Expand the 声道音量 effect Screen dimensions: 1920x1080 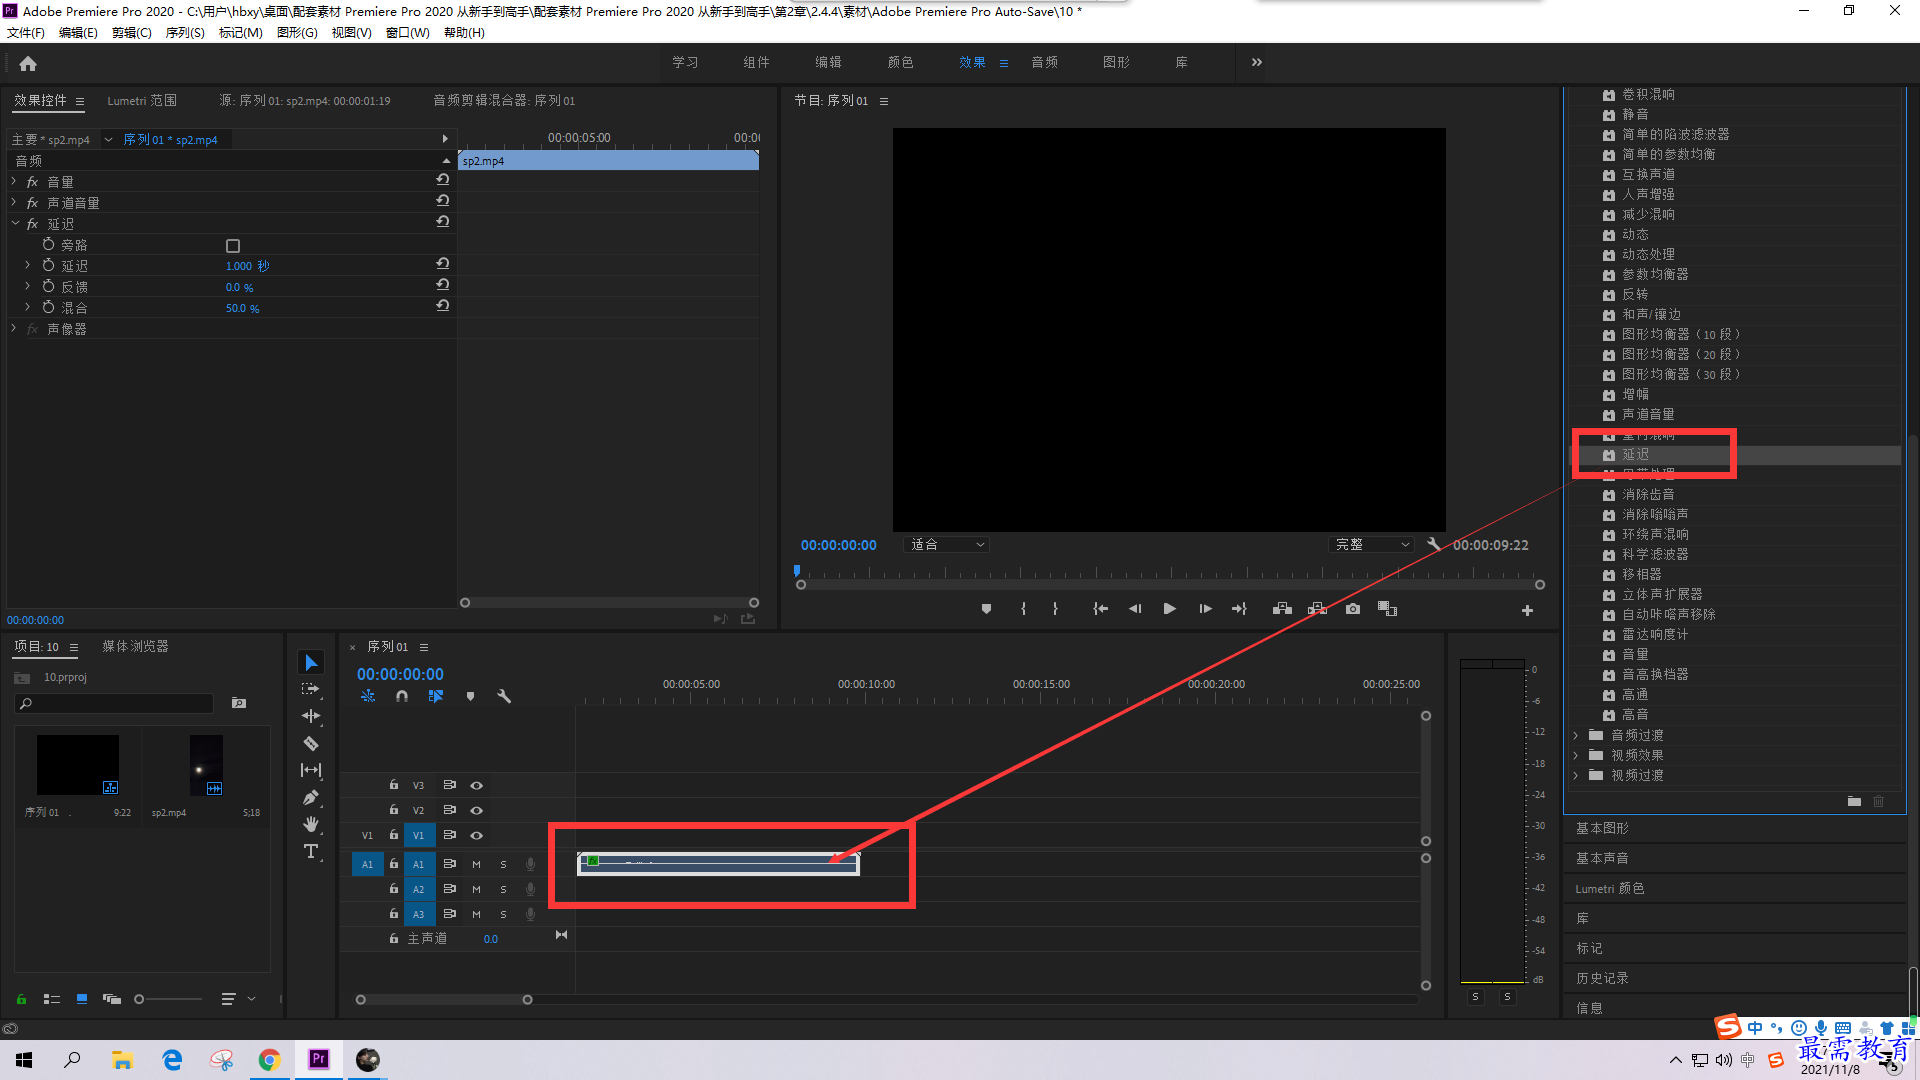pos(14,203)
